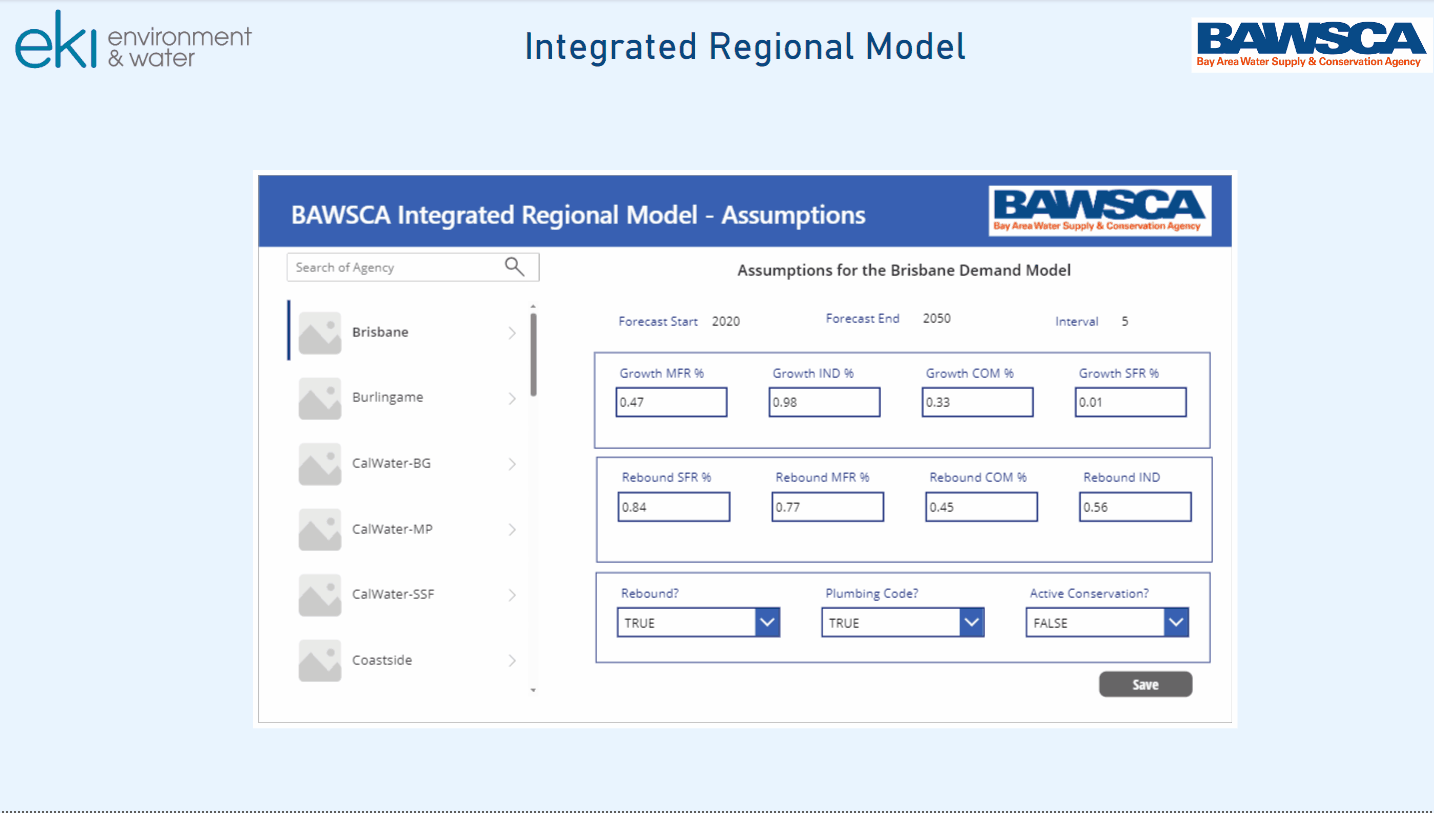Edit the Growth SFR % field
The width and height of the screenshot is (1434, 813).
pyautogui.click(x=1131, y=402)
